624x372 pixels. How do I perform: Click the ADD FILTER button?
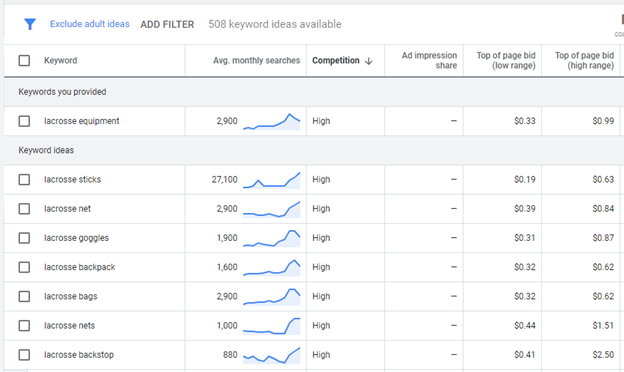click(x=167, y=24)
